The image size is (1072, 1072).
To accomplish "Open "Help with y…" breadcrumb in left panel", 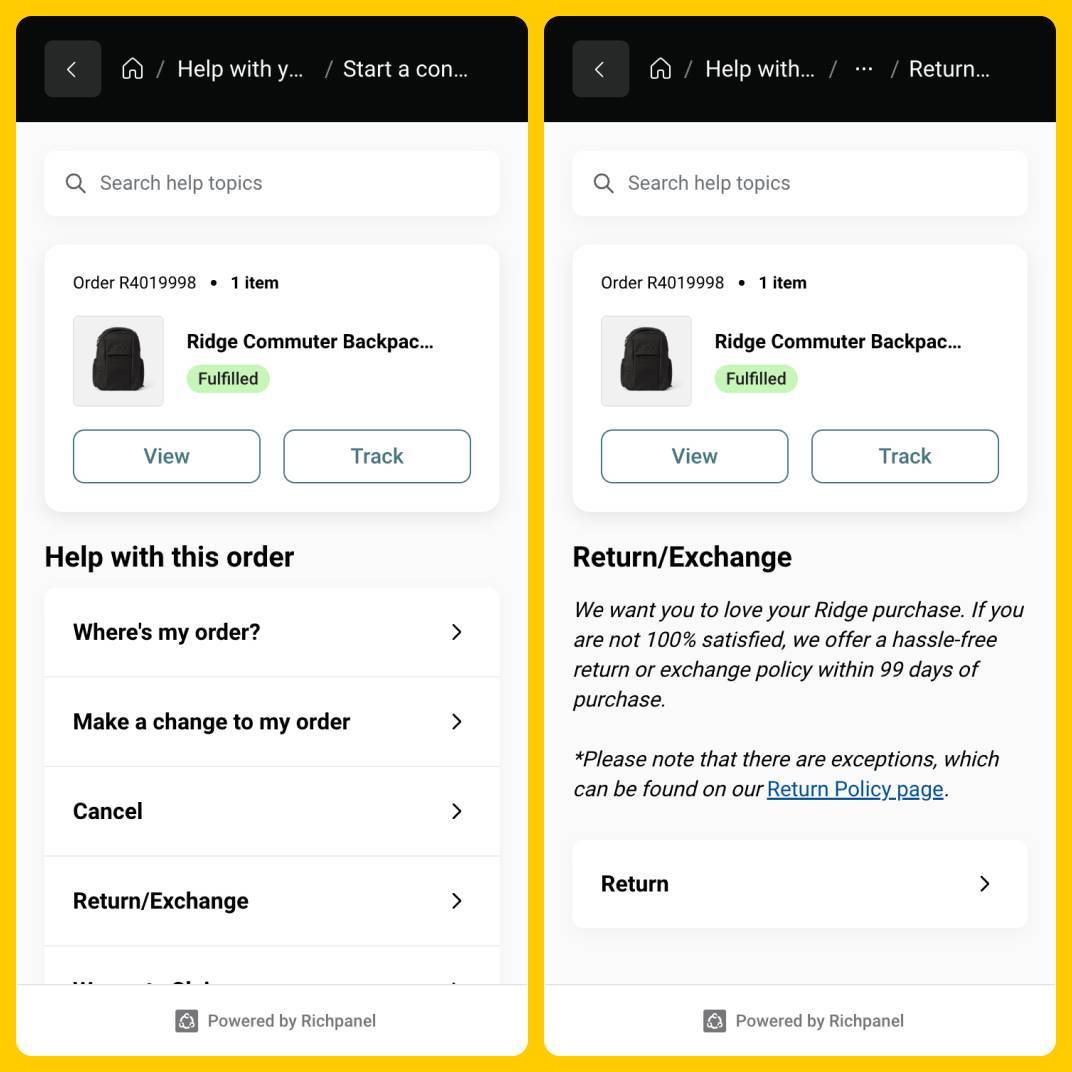I will point(240,69).
